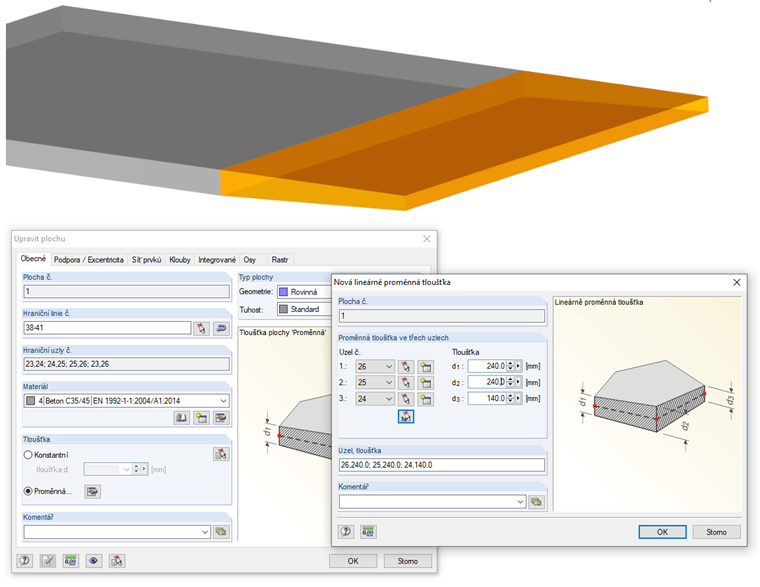This screenshot has height=587, width=760.
Task: Click the d3 spinner arrows
Action: (x=510, y=398)
